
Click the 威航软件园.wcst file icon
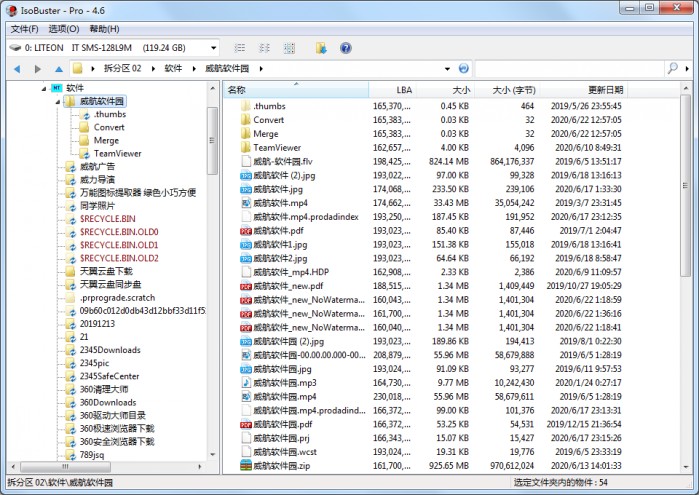246,452
